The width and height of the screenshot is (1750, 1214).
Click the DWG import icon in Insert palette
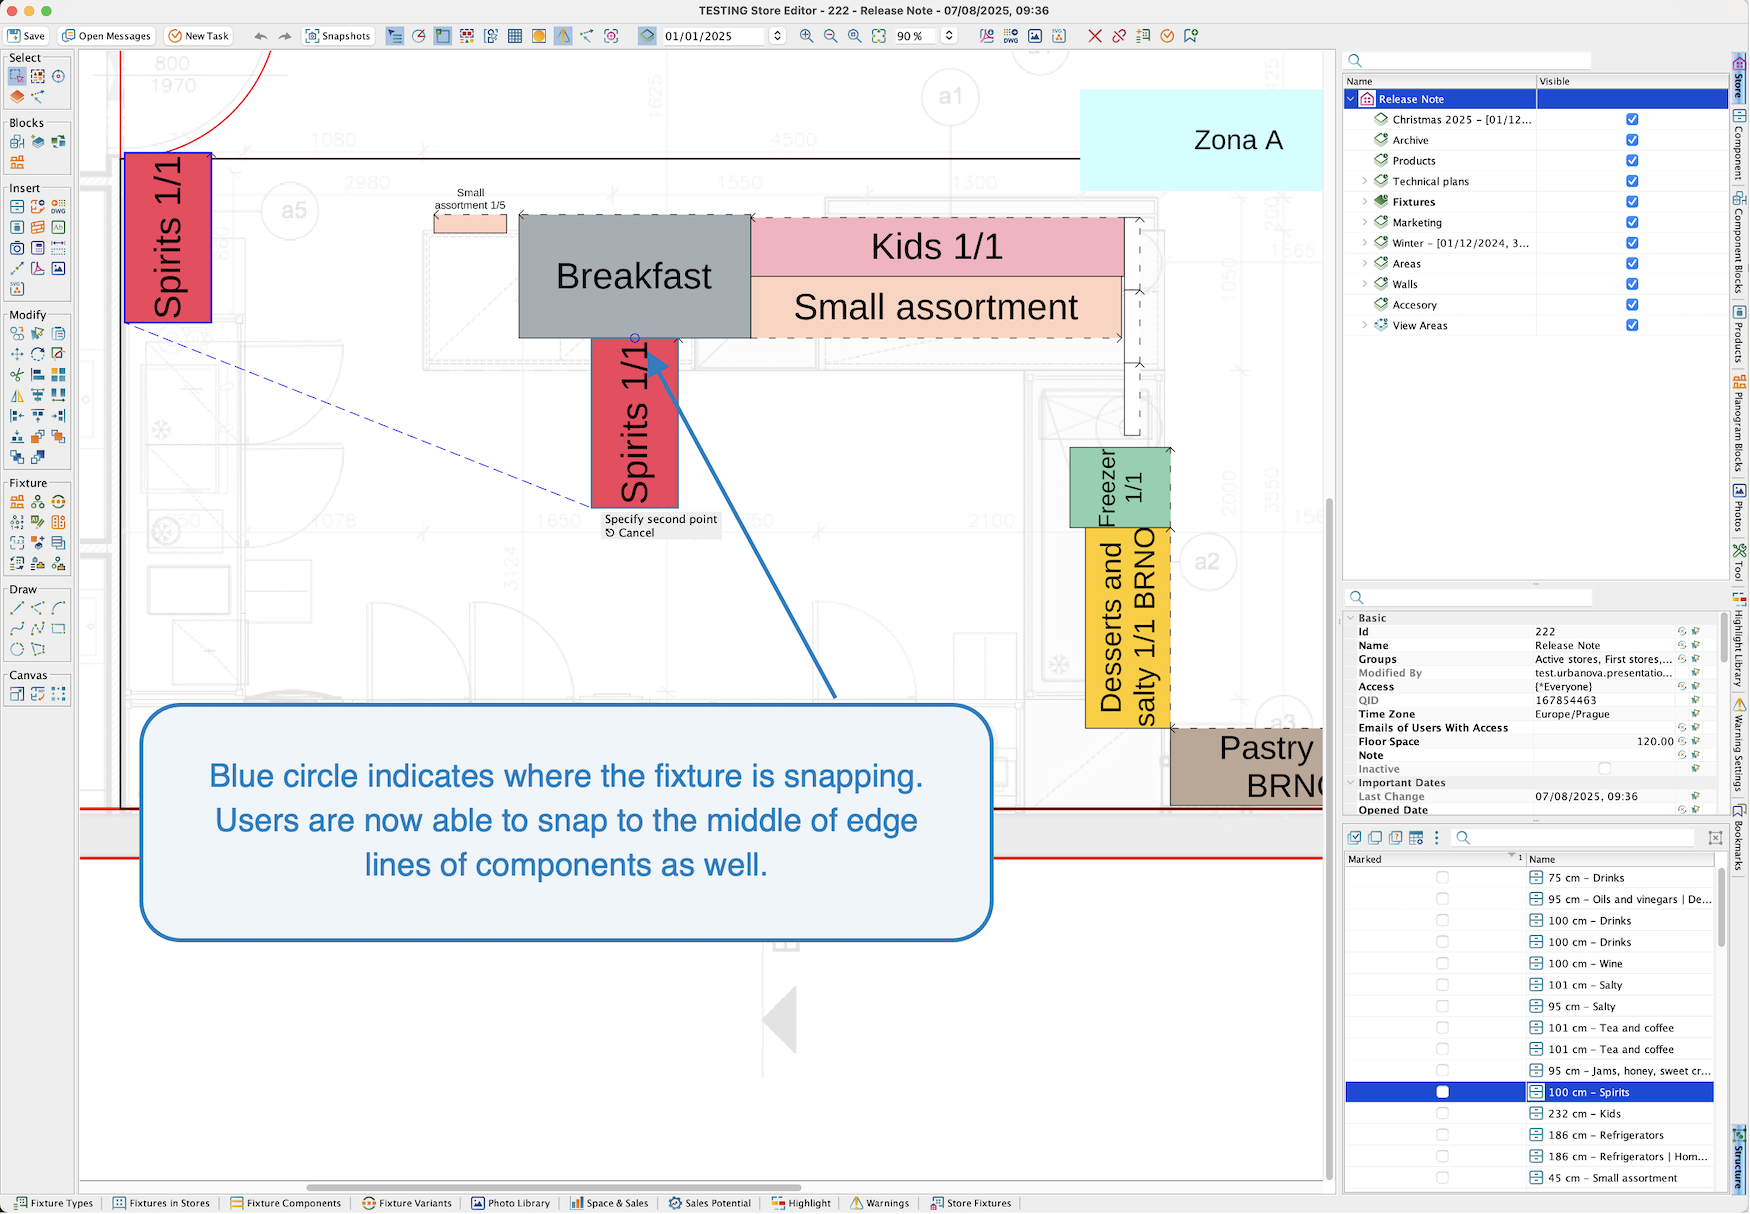point(59,207)
